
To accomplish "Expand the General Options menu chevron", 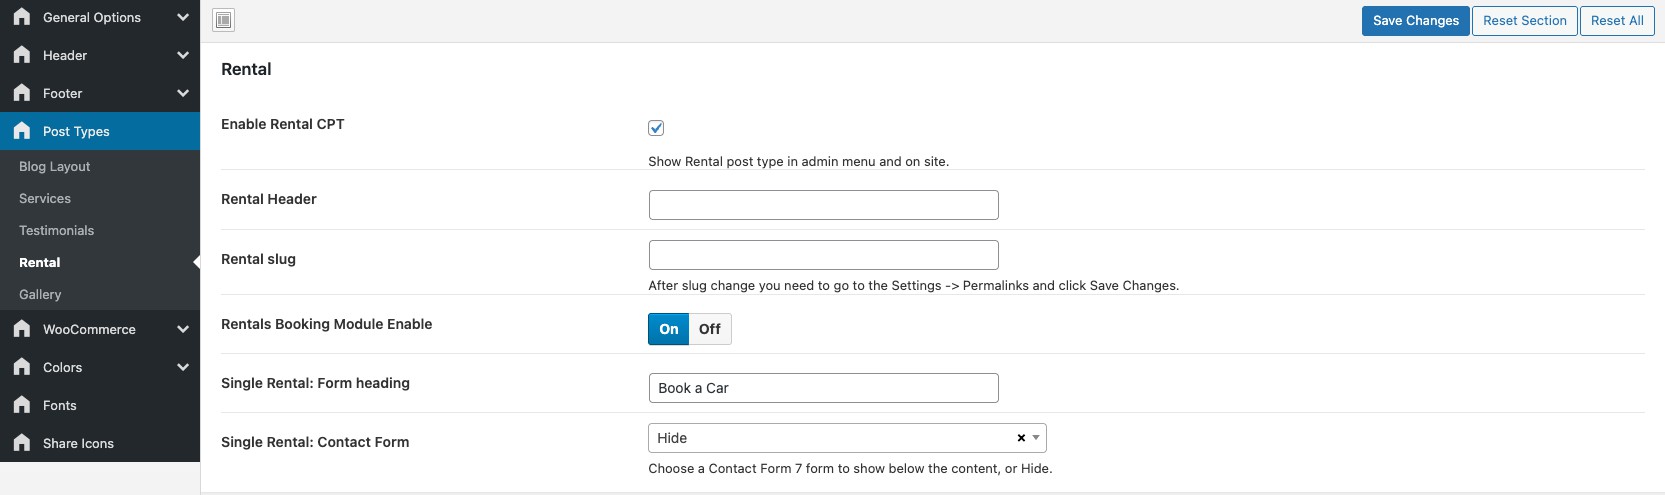I will click(x=183, y=17).
